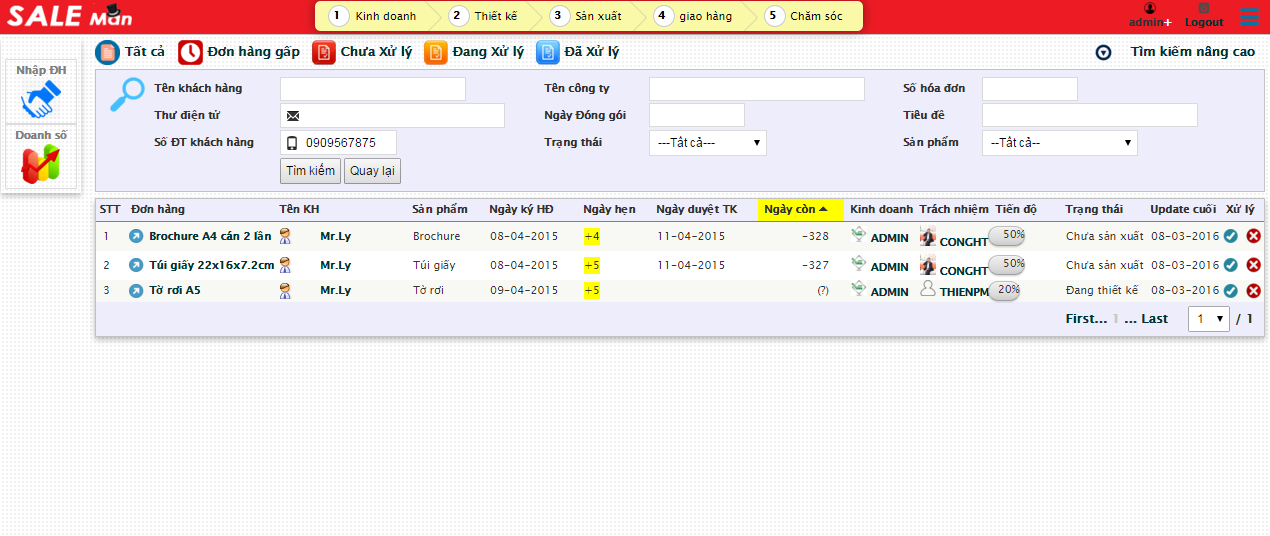Click the hamburger menu icon
Image resolution: width=1270 pixels, height=536 pixels.
click(x=1249, y=16)
